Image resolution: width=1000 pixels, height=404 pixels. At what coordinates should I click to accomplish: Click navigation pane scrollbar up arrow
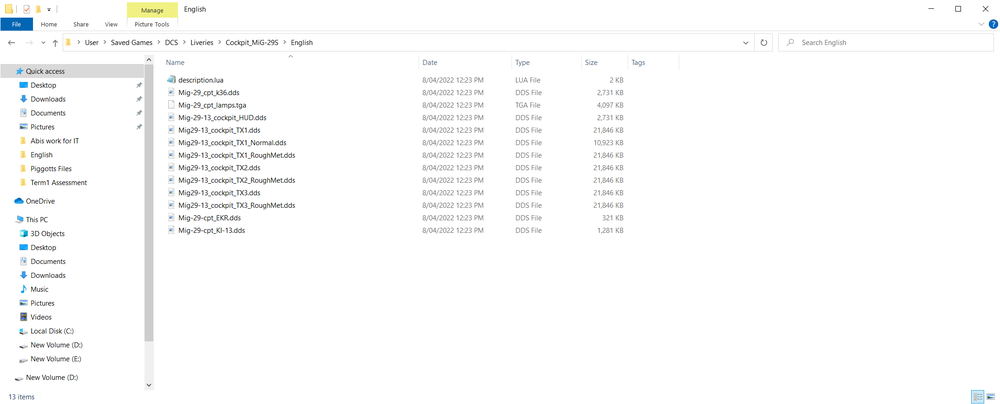[149, 60]
